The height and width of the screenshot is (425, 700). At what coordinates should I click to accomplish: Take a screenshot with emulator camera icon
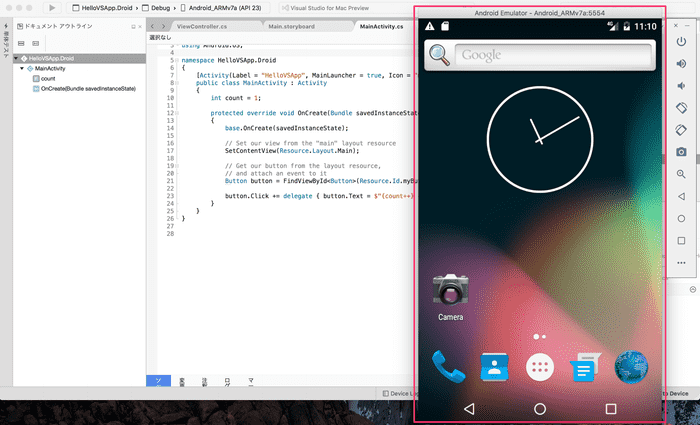click(681, 152)
